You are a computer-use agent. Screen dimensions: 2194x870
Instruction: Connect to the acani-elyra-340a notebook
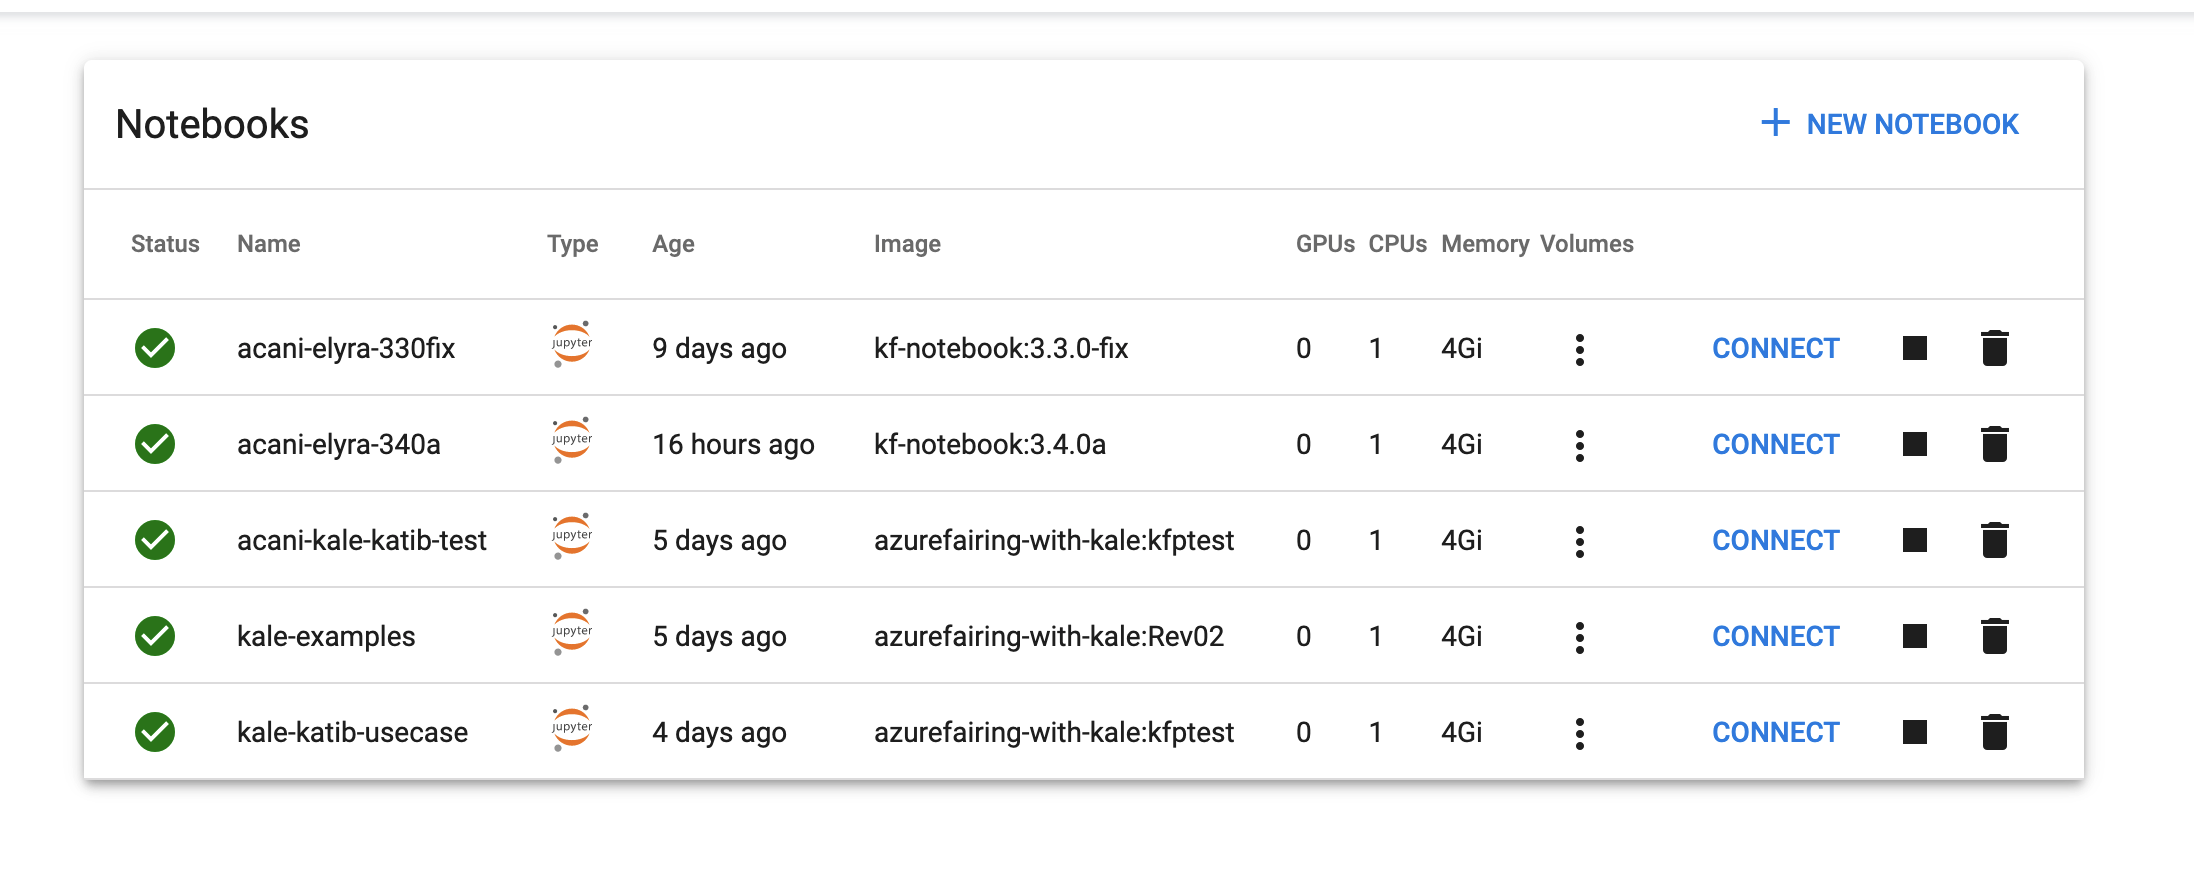click(x=1775, y=444)
